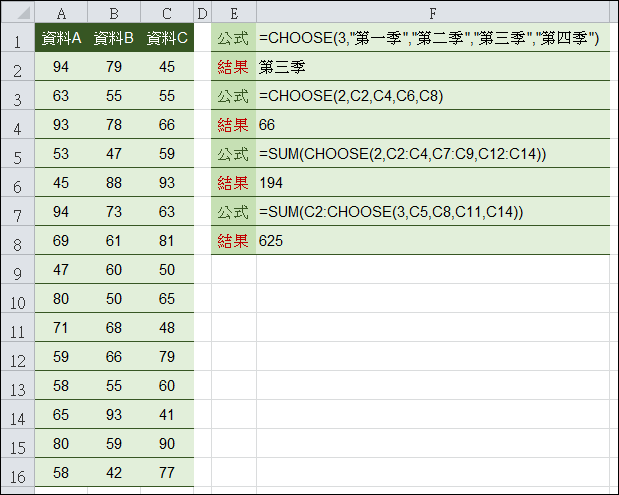Click cell B4 with value 78
The width and height of the screenshot is (619, 495).
[114, 124]
